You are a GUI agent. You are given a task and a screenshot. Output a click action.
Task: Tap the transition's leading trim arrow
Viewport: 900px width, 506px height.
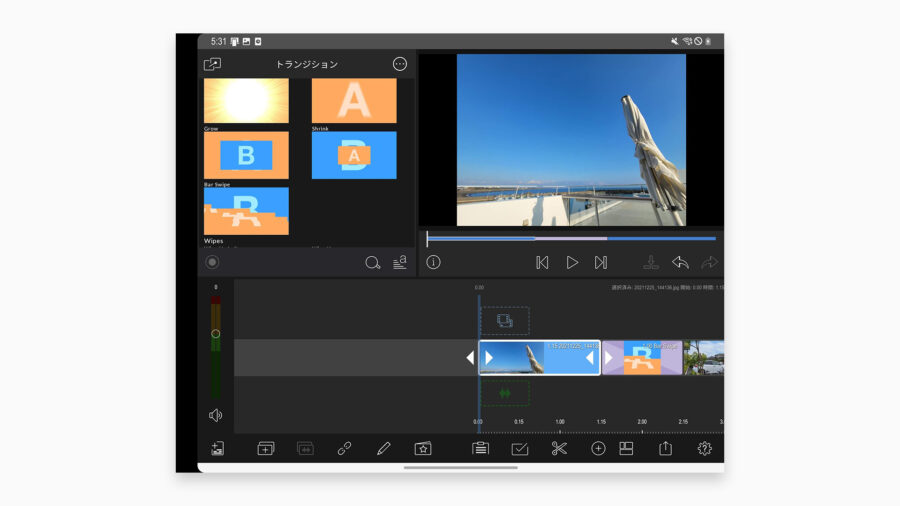[x=609, y=357]
